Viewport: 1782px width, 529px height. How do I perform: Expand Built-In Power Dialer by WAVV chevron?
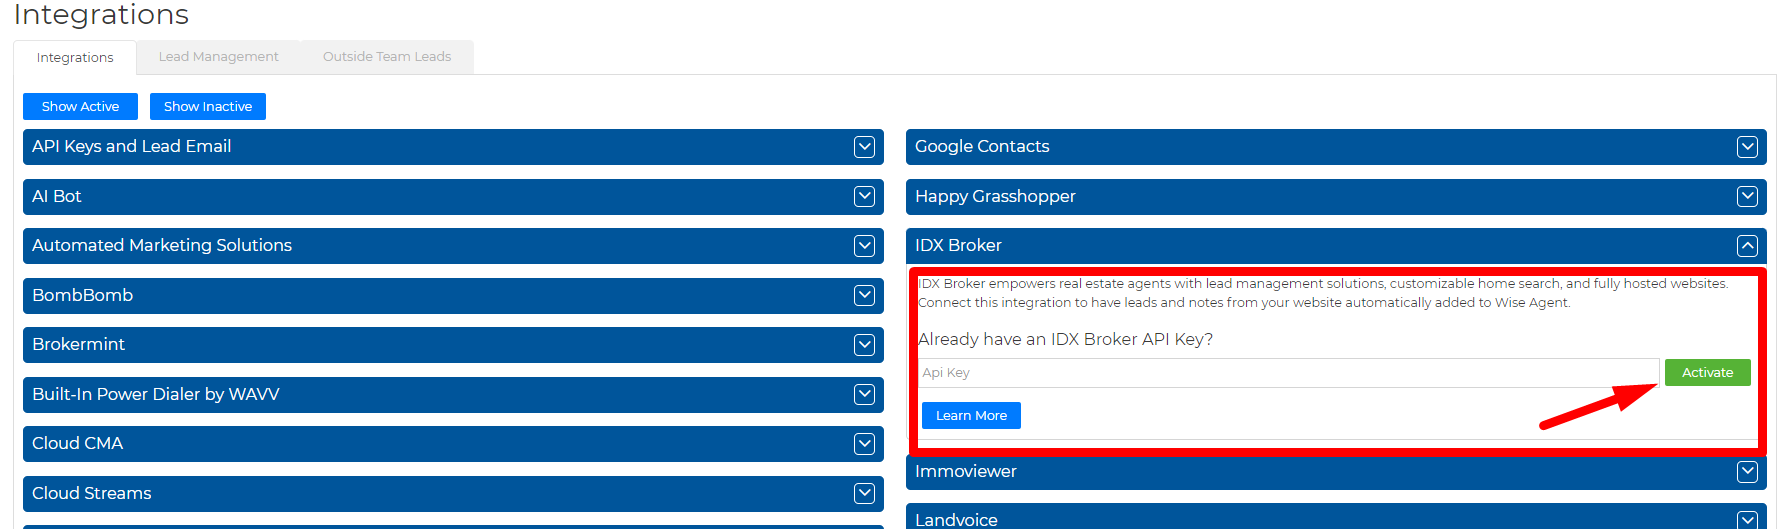click(864, 395)
